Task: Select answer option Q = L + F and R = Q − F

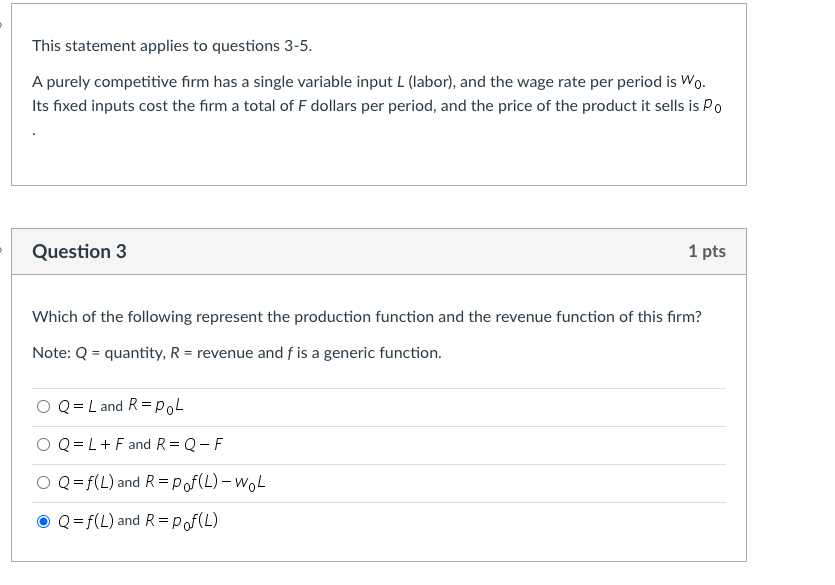Action: [42, 443]
